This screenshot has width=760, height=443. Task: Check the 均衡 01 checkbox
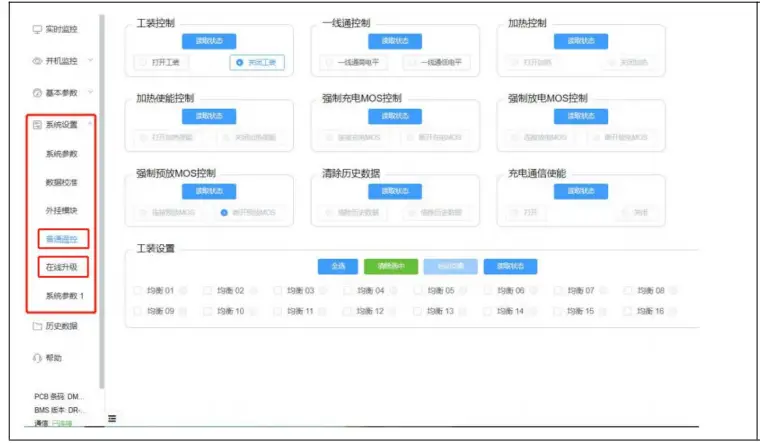tap(137, 291)
